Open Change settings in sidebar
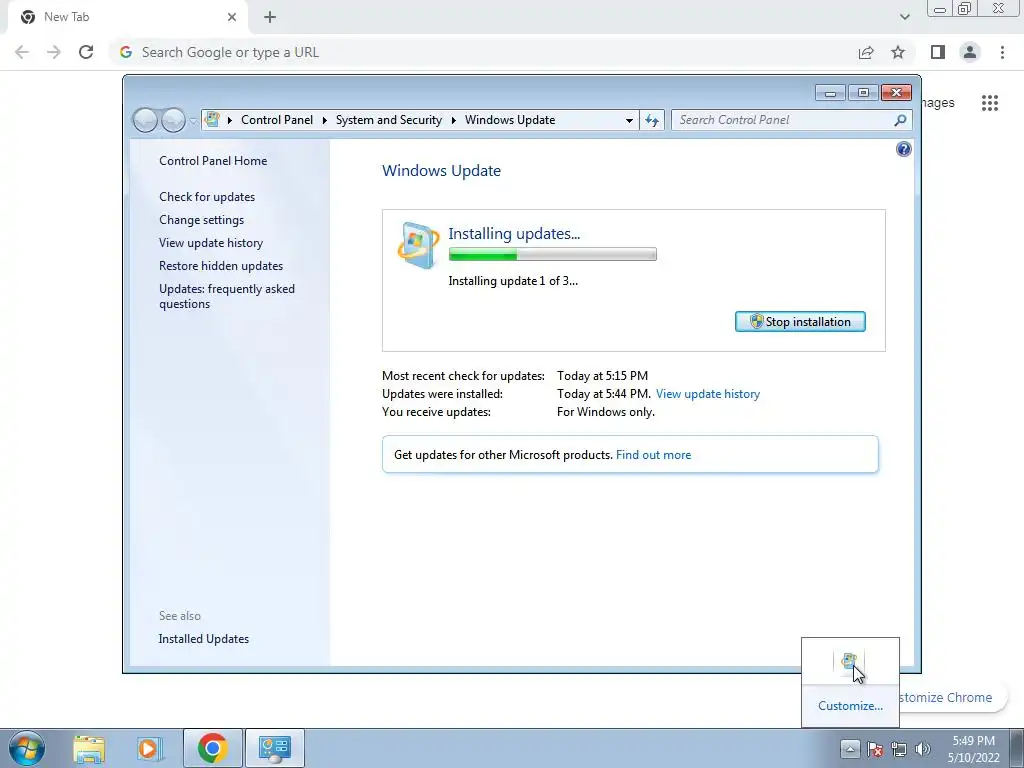Image resolution: width=1024 pixels, height=768 pixels. click(x=201, y=220)
